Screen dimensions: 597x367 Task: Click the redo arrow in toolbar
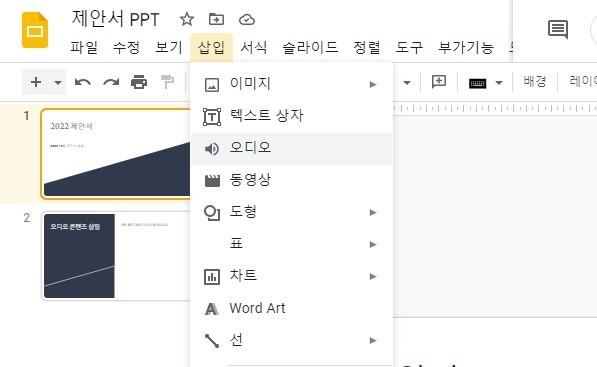coord(111,82)
